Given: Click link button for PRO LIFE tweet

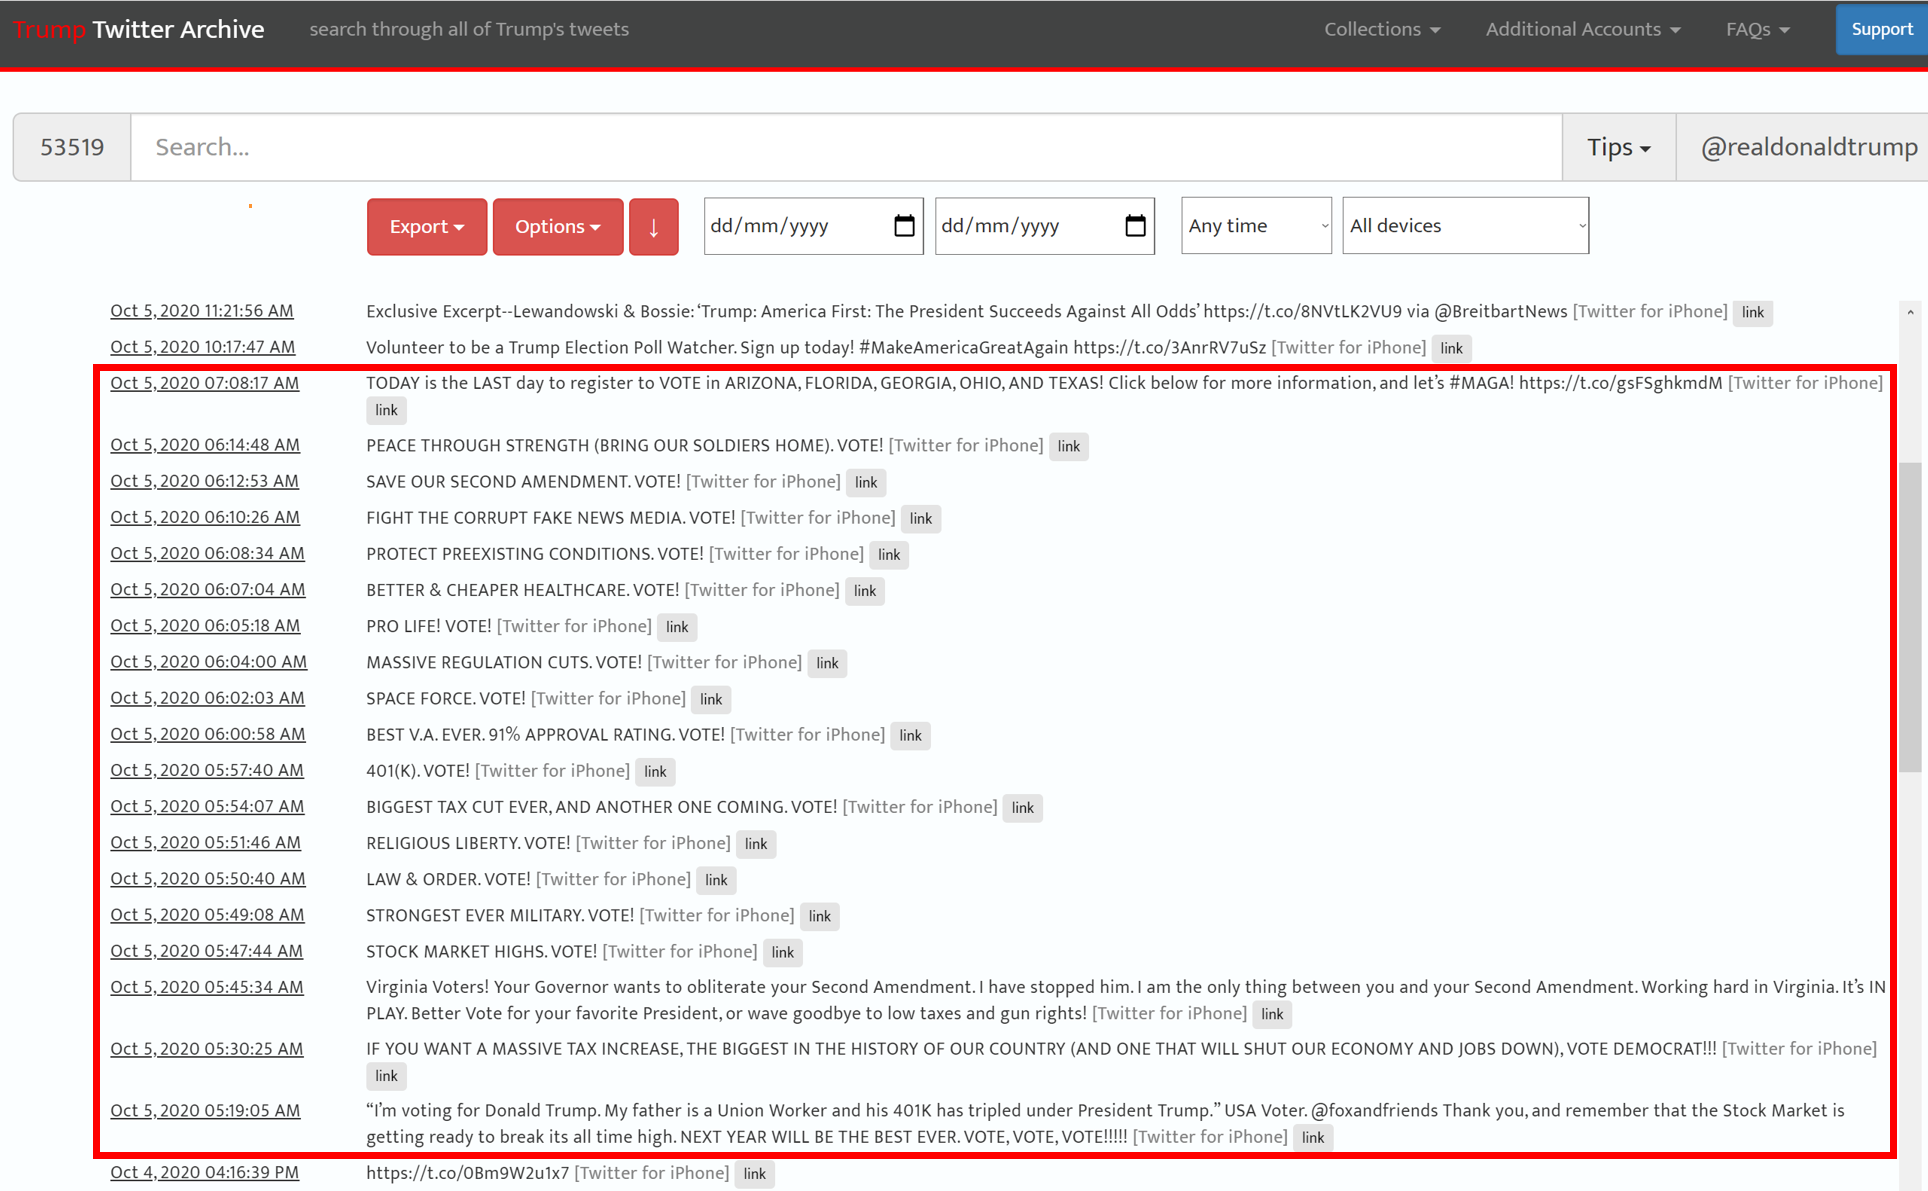Looking at the screenshot, I should pos(677,626).
